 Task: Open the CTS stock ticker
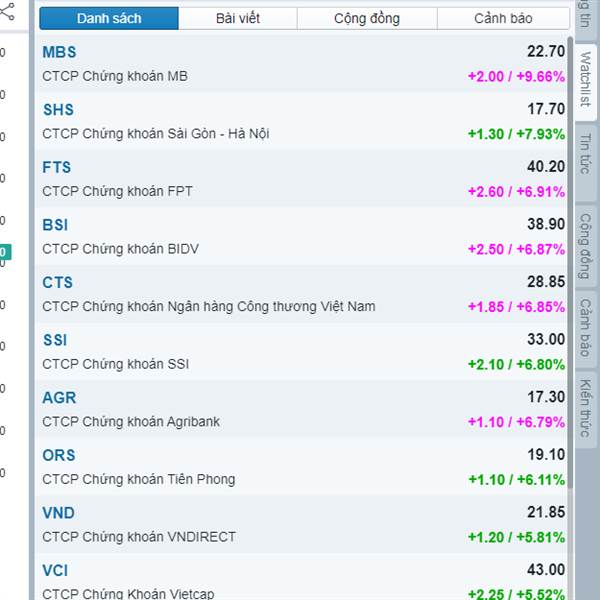coord(57,282)
